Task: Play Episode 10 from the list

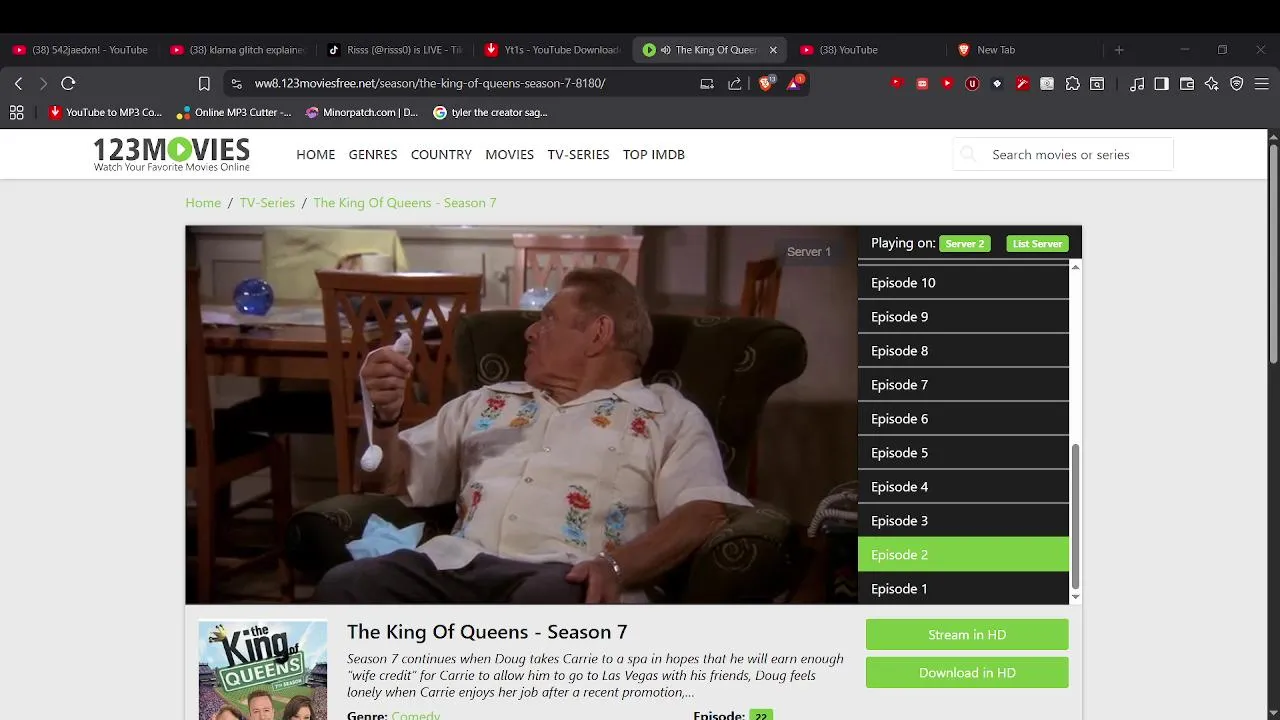Action: [963, 283]
